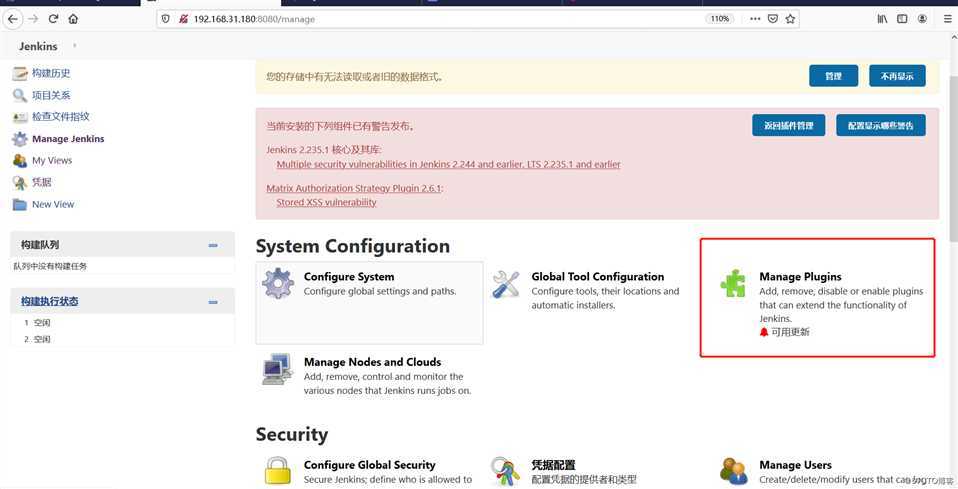Open 构建历史 in the sidebar

(51, 73)
